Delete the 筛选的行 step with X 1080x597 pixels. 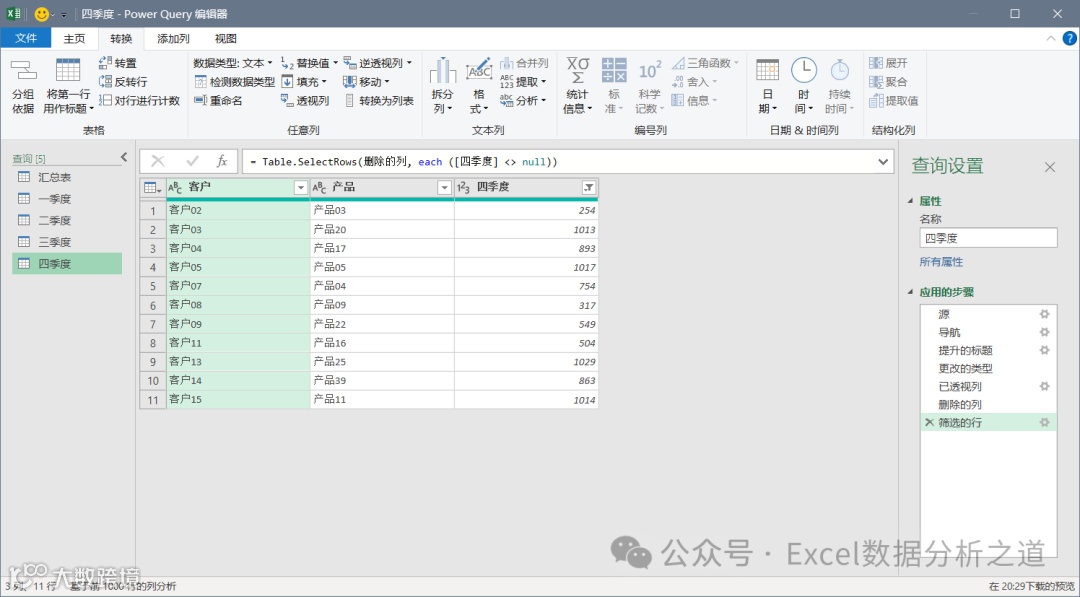929,422
